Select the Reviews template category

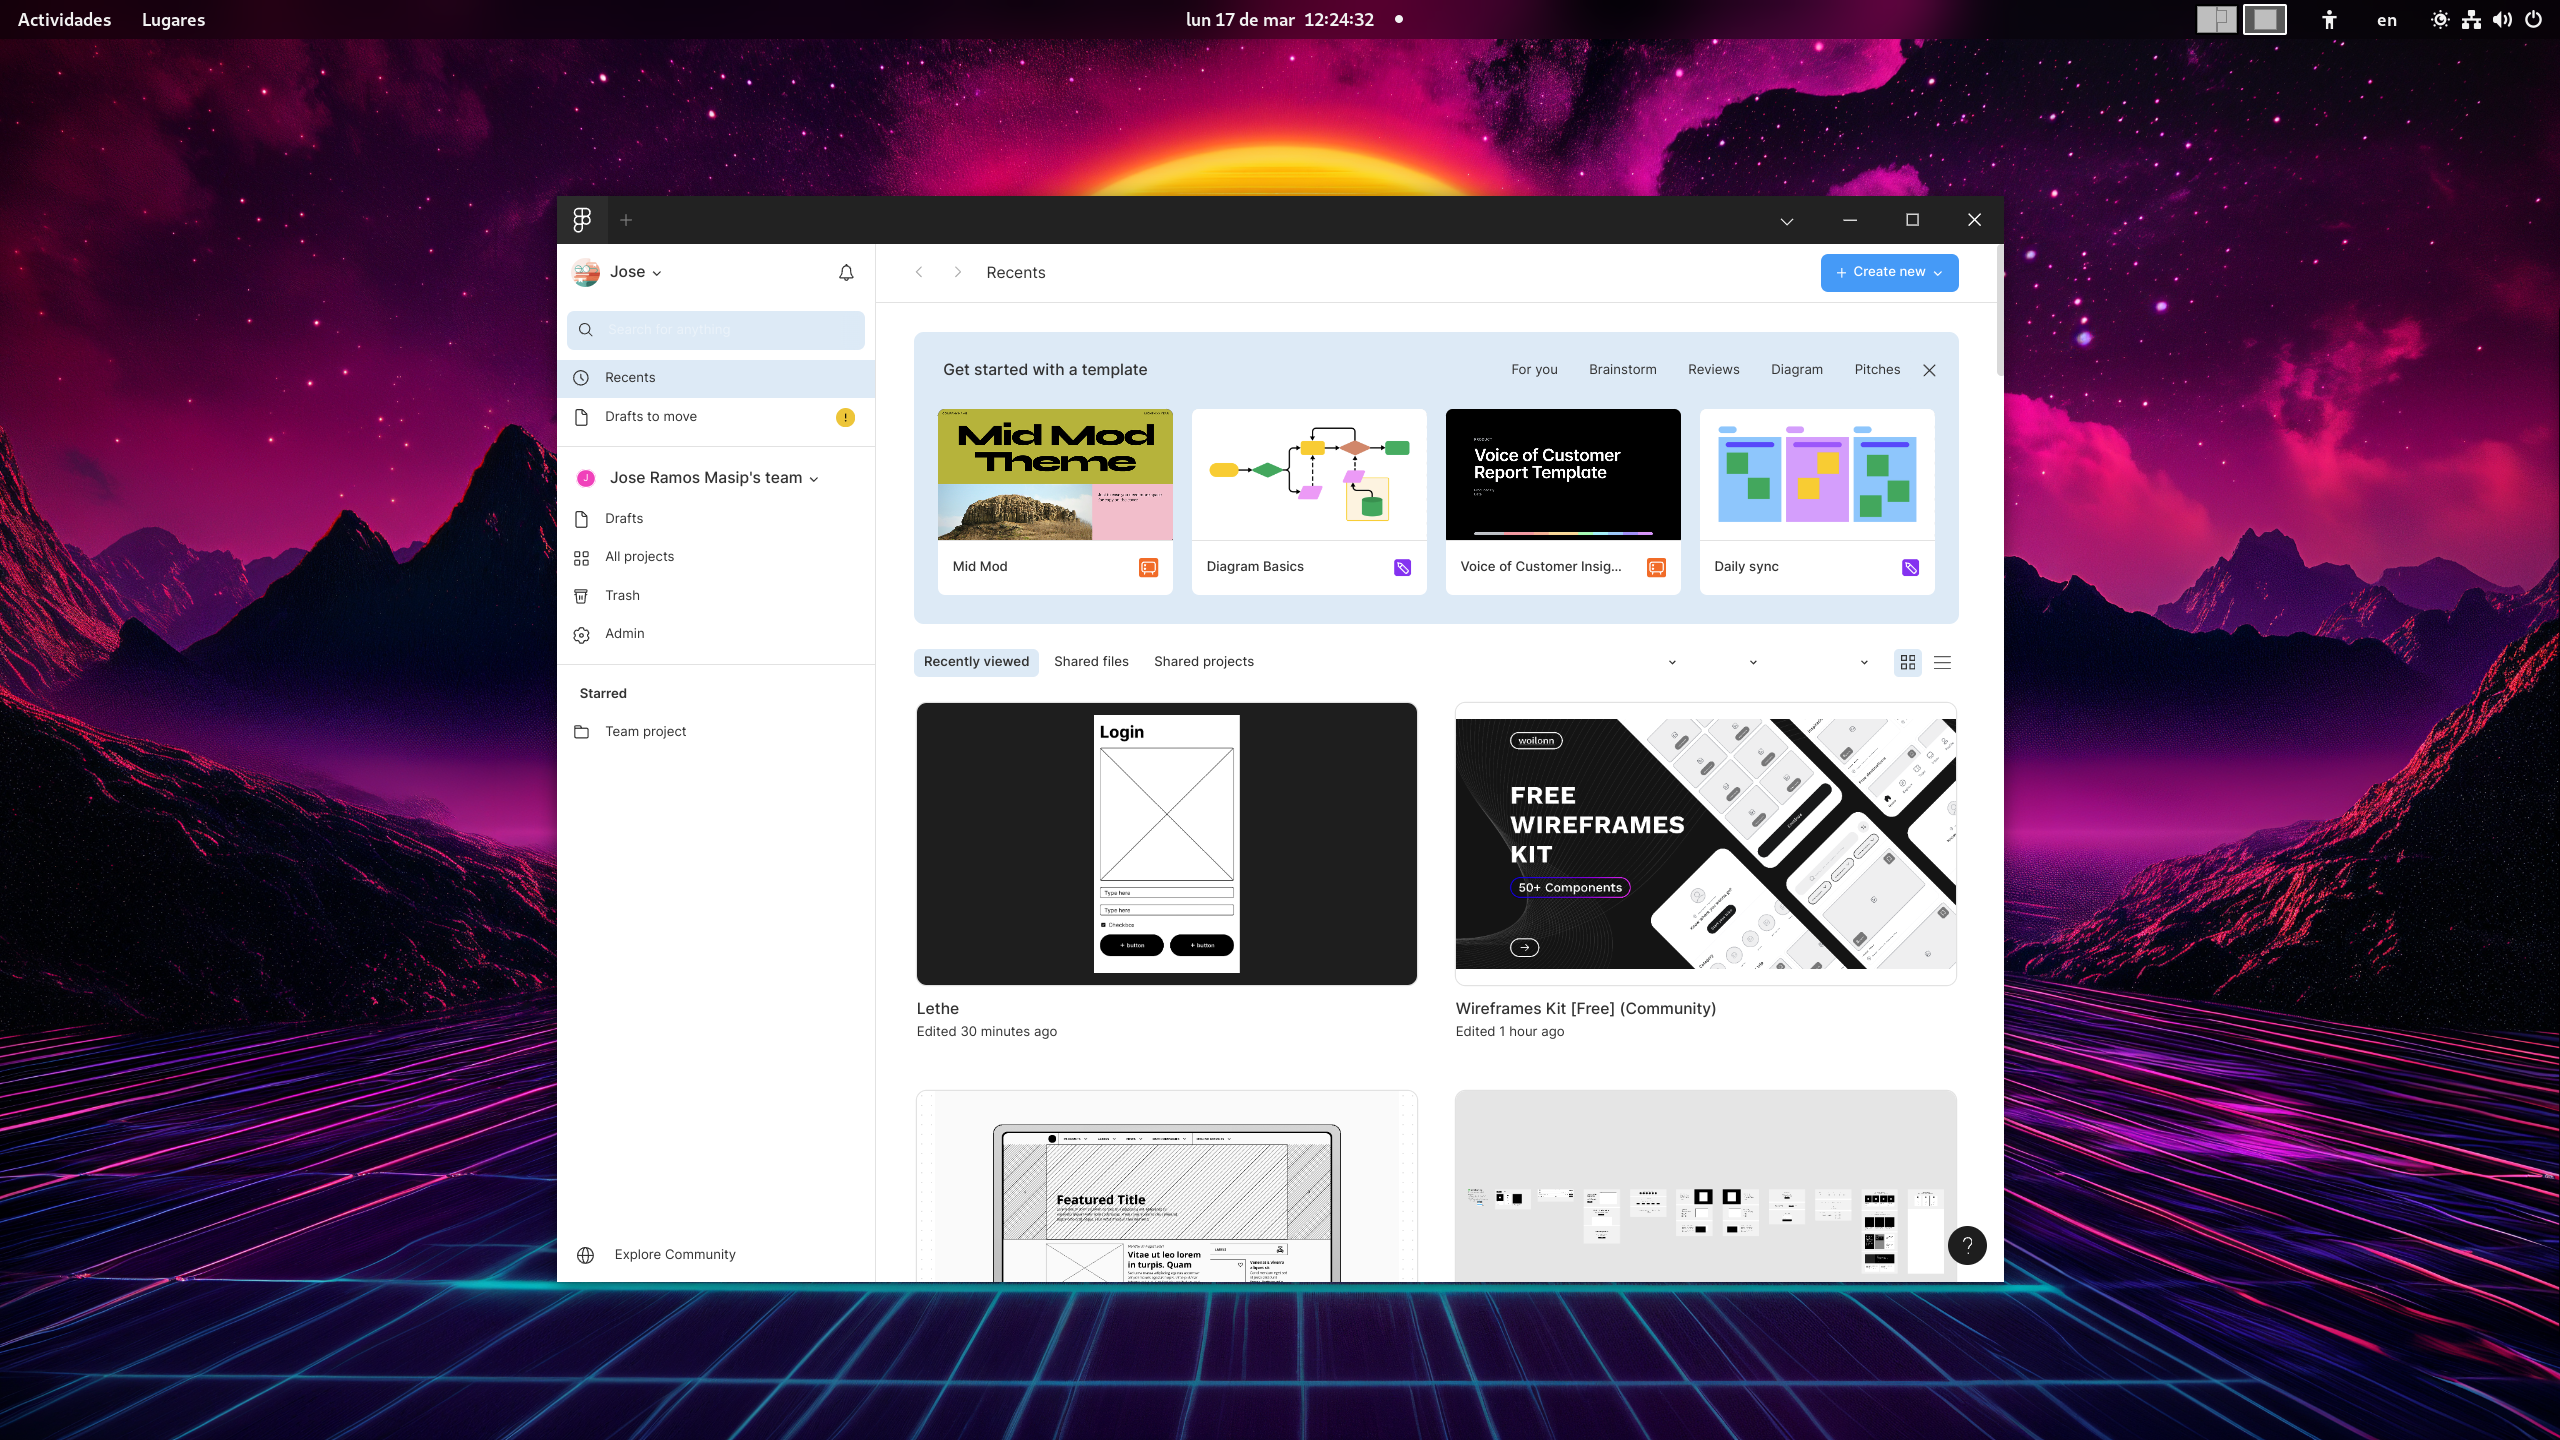coord(1714,370)
